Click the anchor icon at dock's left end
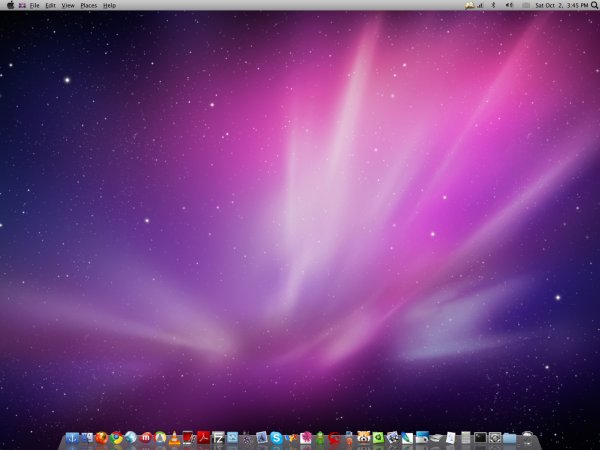The height and width of the screenshot is (450, 600). (72, 438)
